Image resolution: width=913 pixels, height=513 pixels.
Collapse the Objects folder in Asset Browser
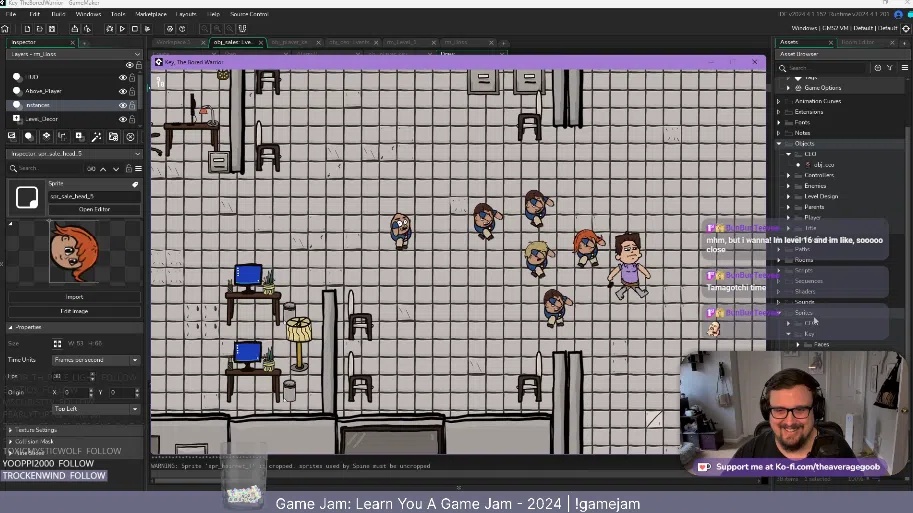779,144
